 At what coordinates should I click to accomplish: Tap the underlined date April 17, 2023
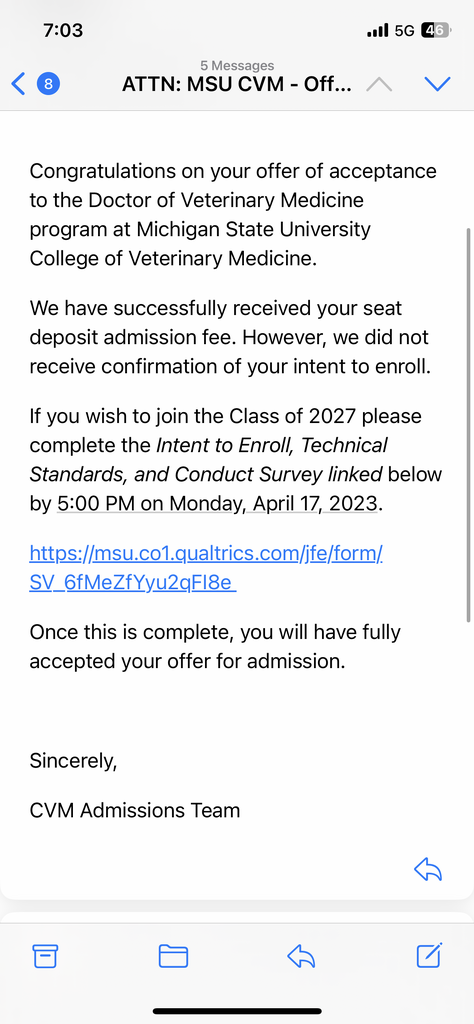[x=274, y=504]
